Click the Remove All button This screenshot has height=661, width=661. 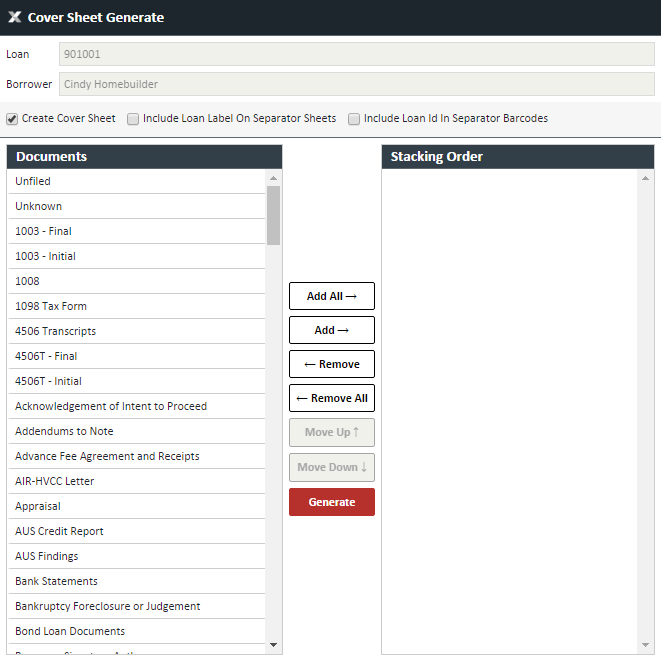coord(331,398)
